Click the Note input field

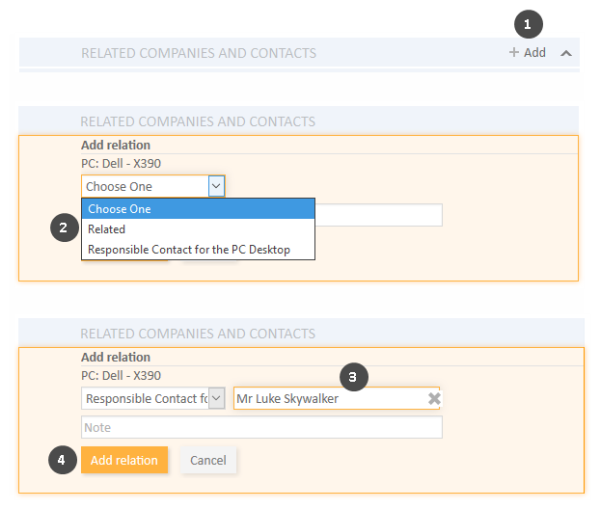262,427
